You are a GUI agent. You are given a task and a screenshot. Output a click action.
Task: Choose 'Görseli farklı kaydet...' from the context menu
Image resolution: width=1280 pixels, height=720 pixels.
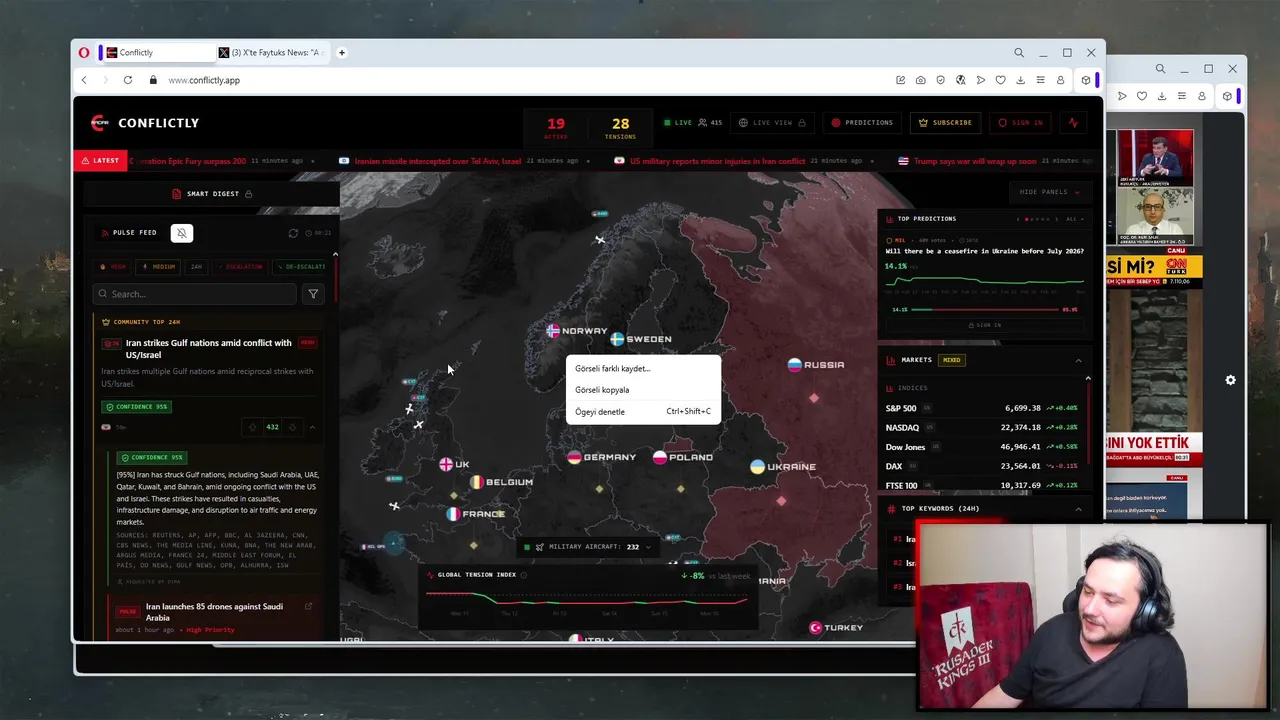(x=643, y=369)
